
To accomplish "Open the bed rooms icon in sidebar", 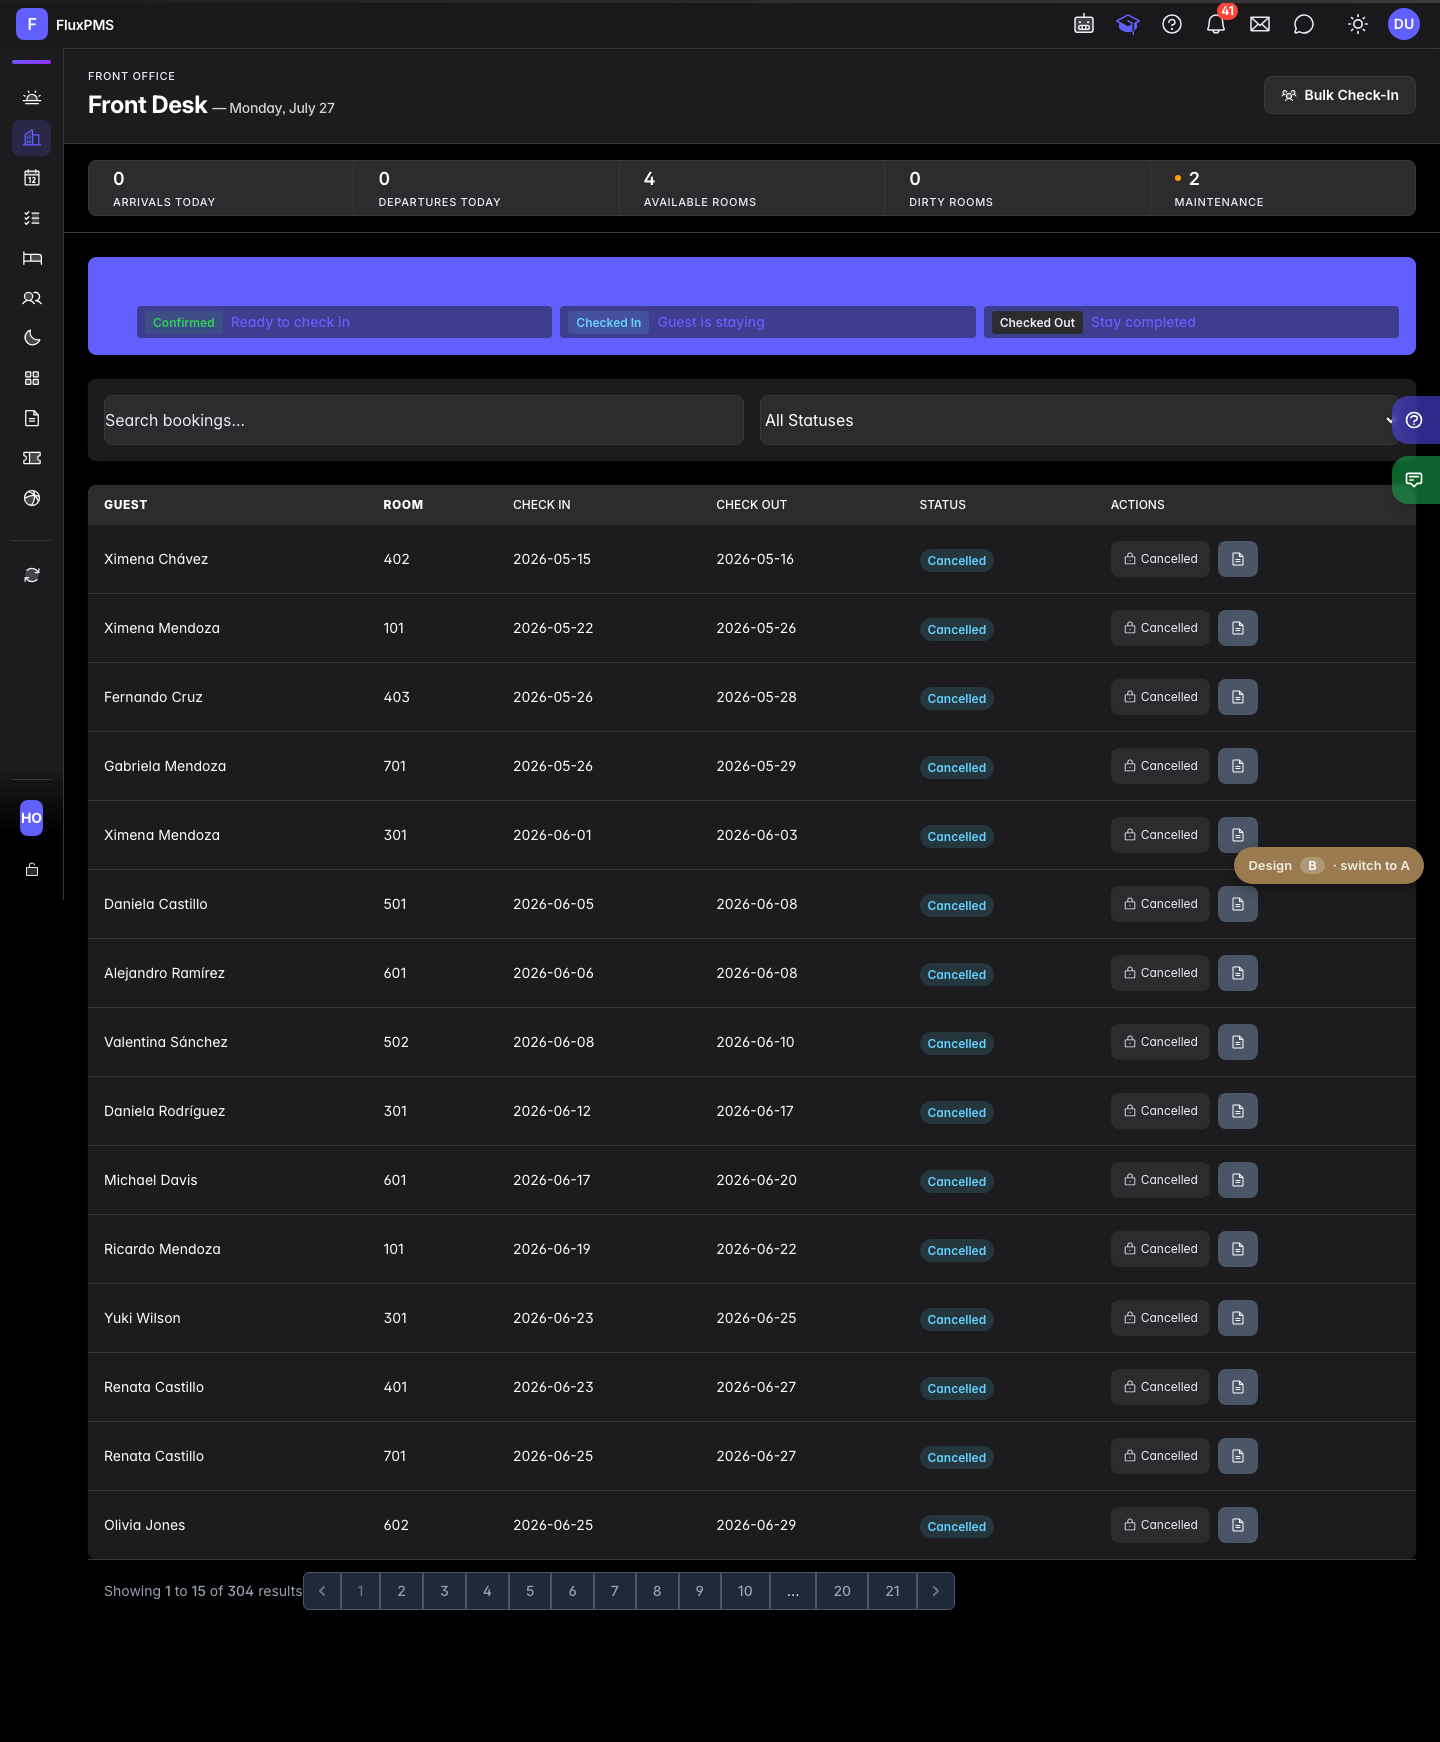I will [32, 258].
